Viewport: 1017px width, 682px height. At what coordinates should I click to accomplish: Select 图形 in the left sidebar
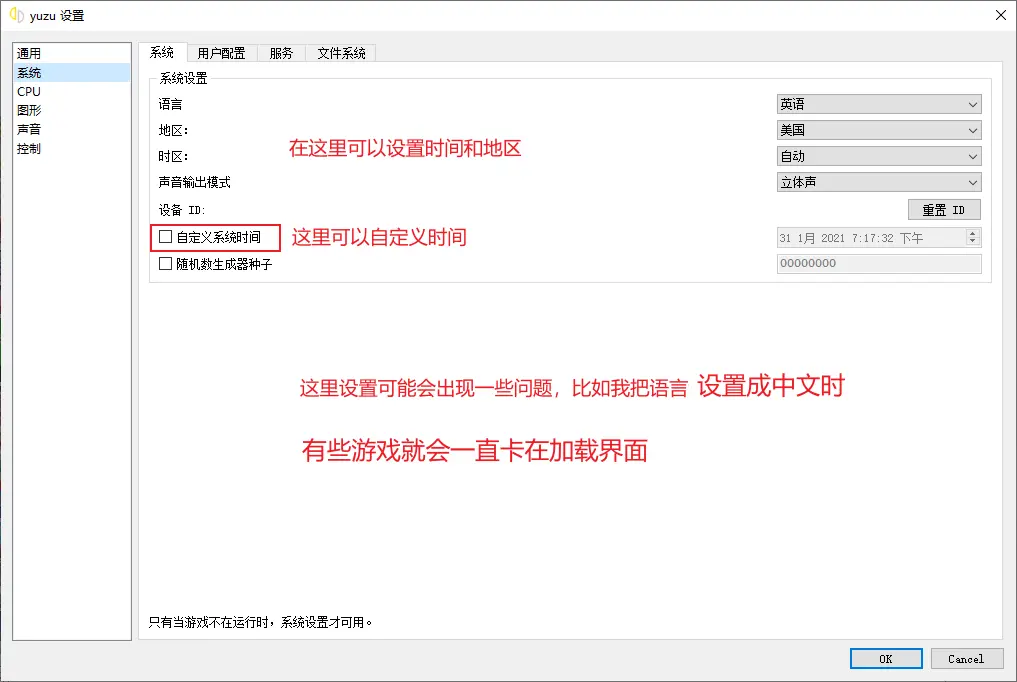(x=28, y=110)
